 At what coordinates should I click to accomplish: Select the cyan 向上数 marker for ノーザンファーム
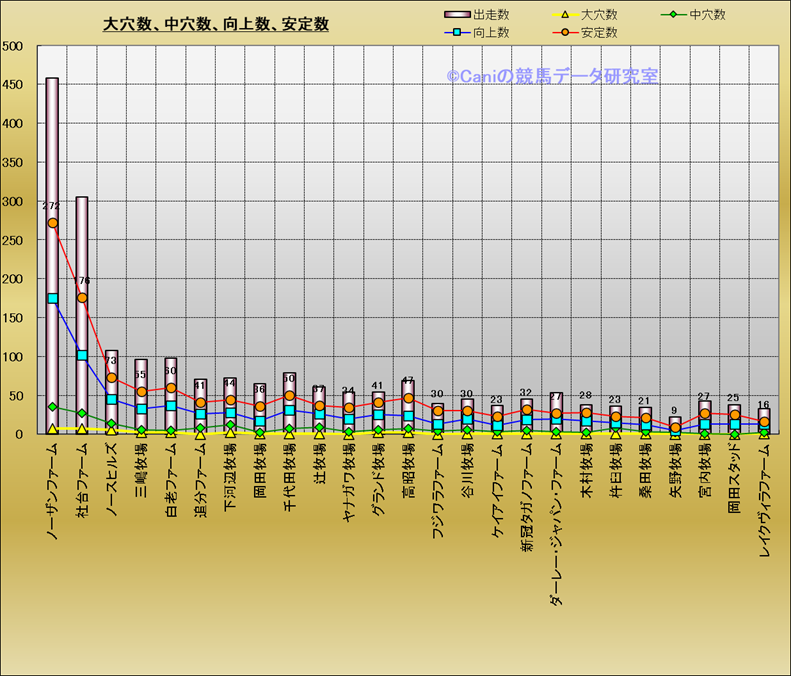(x=52, y=298)
